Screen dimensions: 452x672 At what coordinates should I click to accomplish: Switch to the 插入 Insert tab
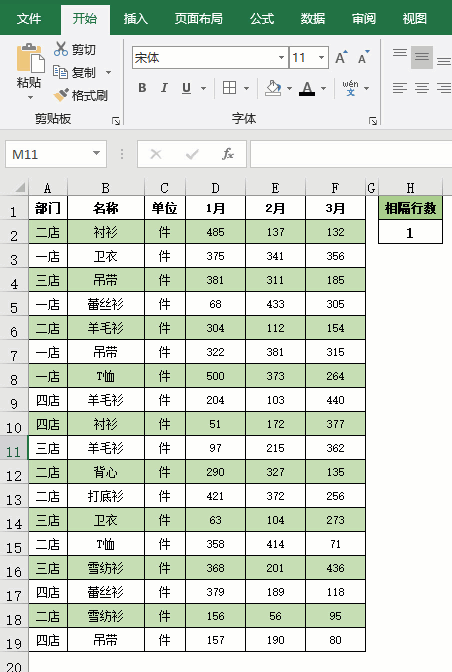tap(136, 18)
